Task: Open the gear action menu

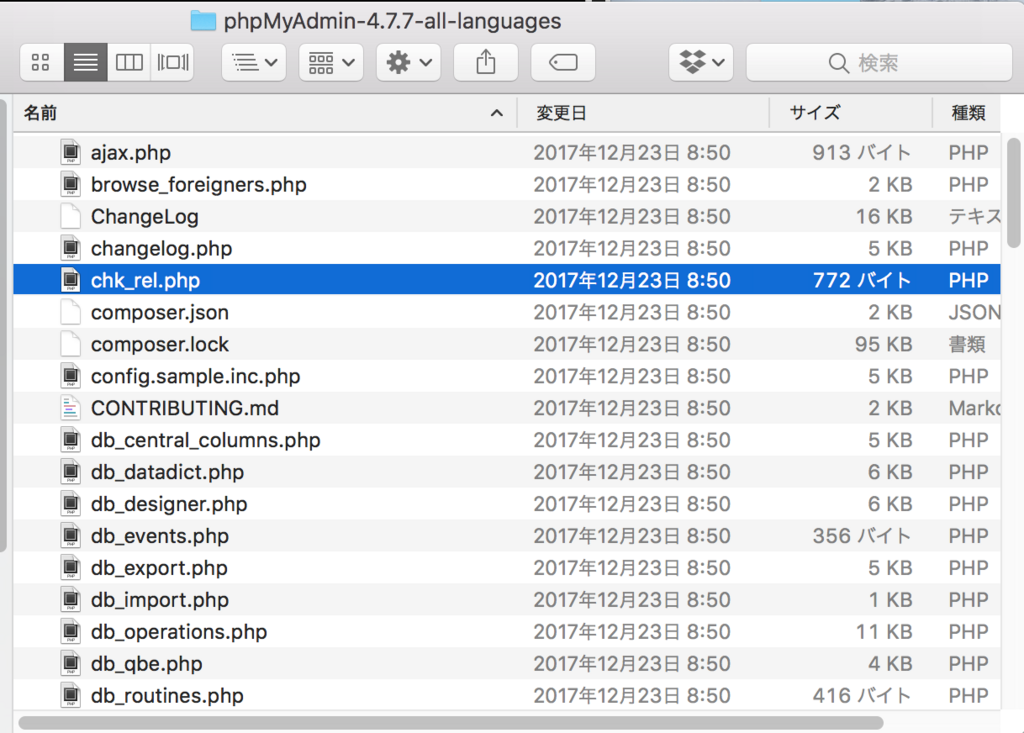Action: [408, 63]
